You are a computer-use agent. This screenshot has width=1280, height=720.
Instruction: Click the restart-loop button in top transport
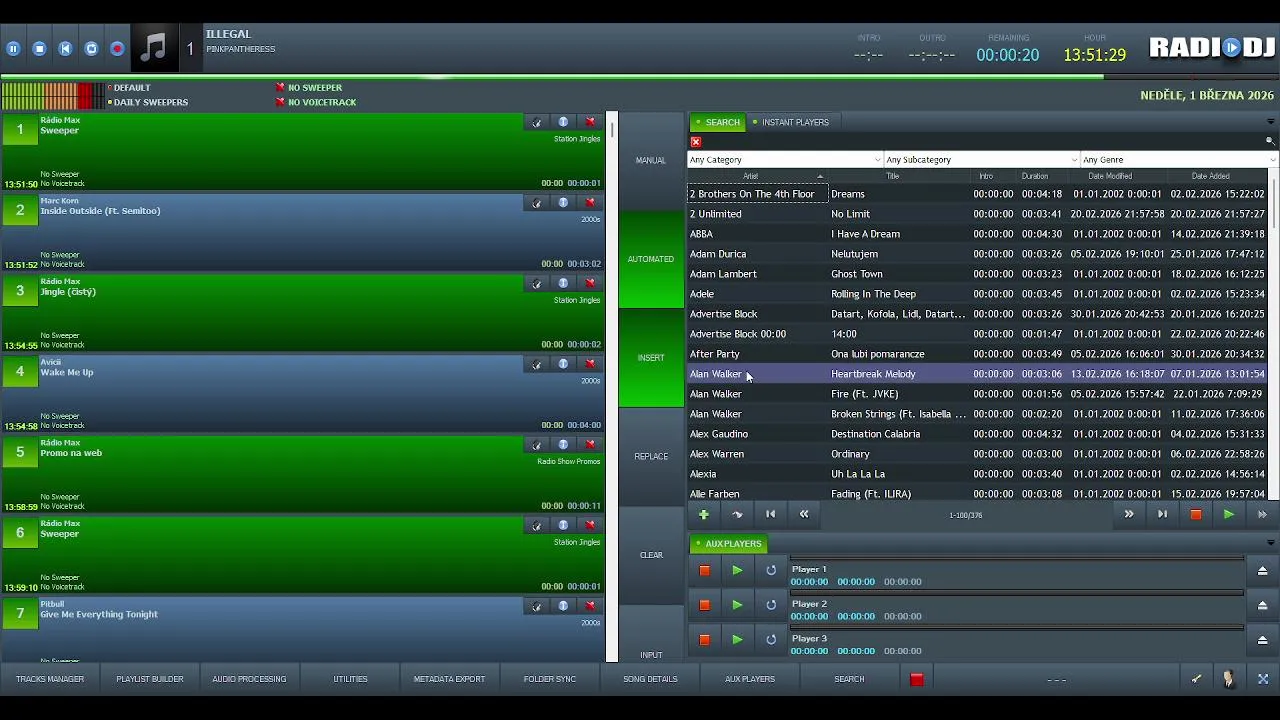pos(91,48)
